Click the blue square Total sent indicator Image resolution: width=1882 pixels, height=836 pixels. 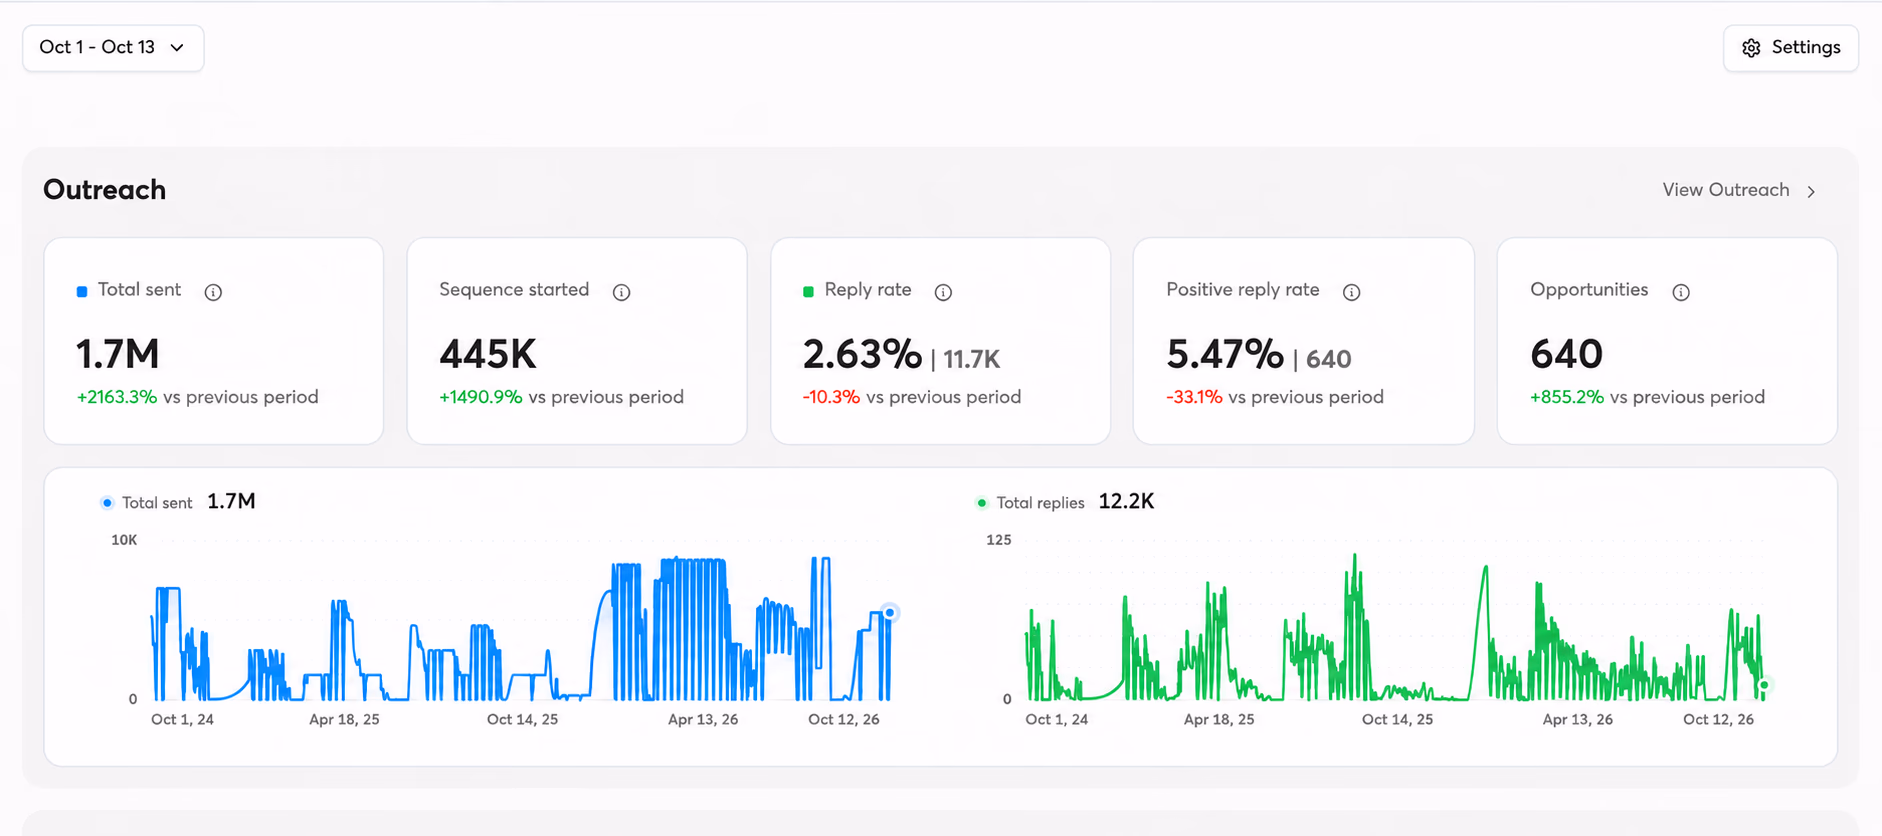click(82, 291)
